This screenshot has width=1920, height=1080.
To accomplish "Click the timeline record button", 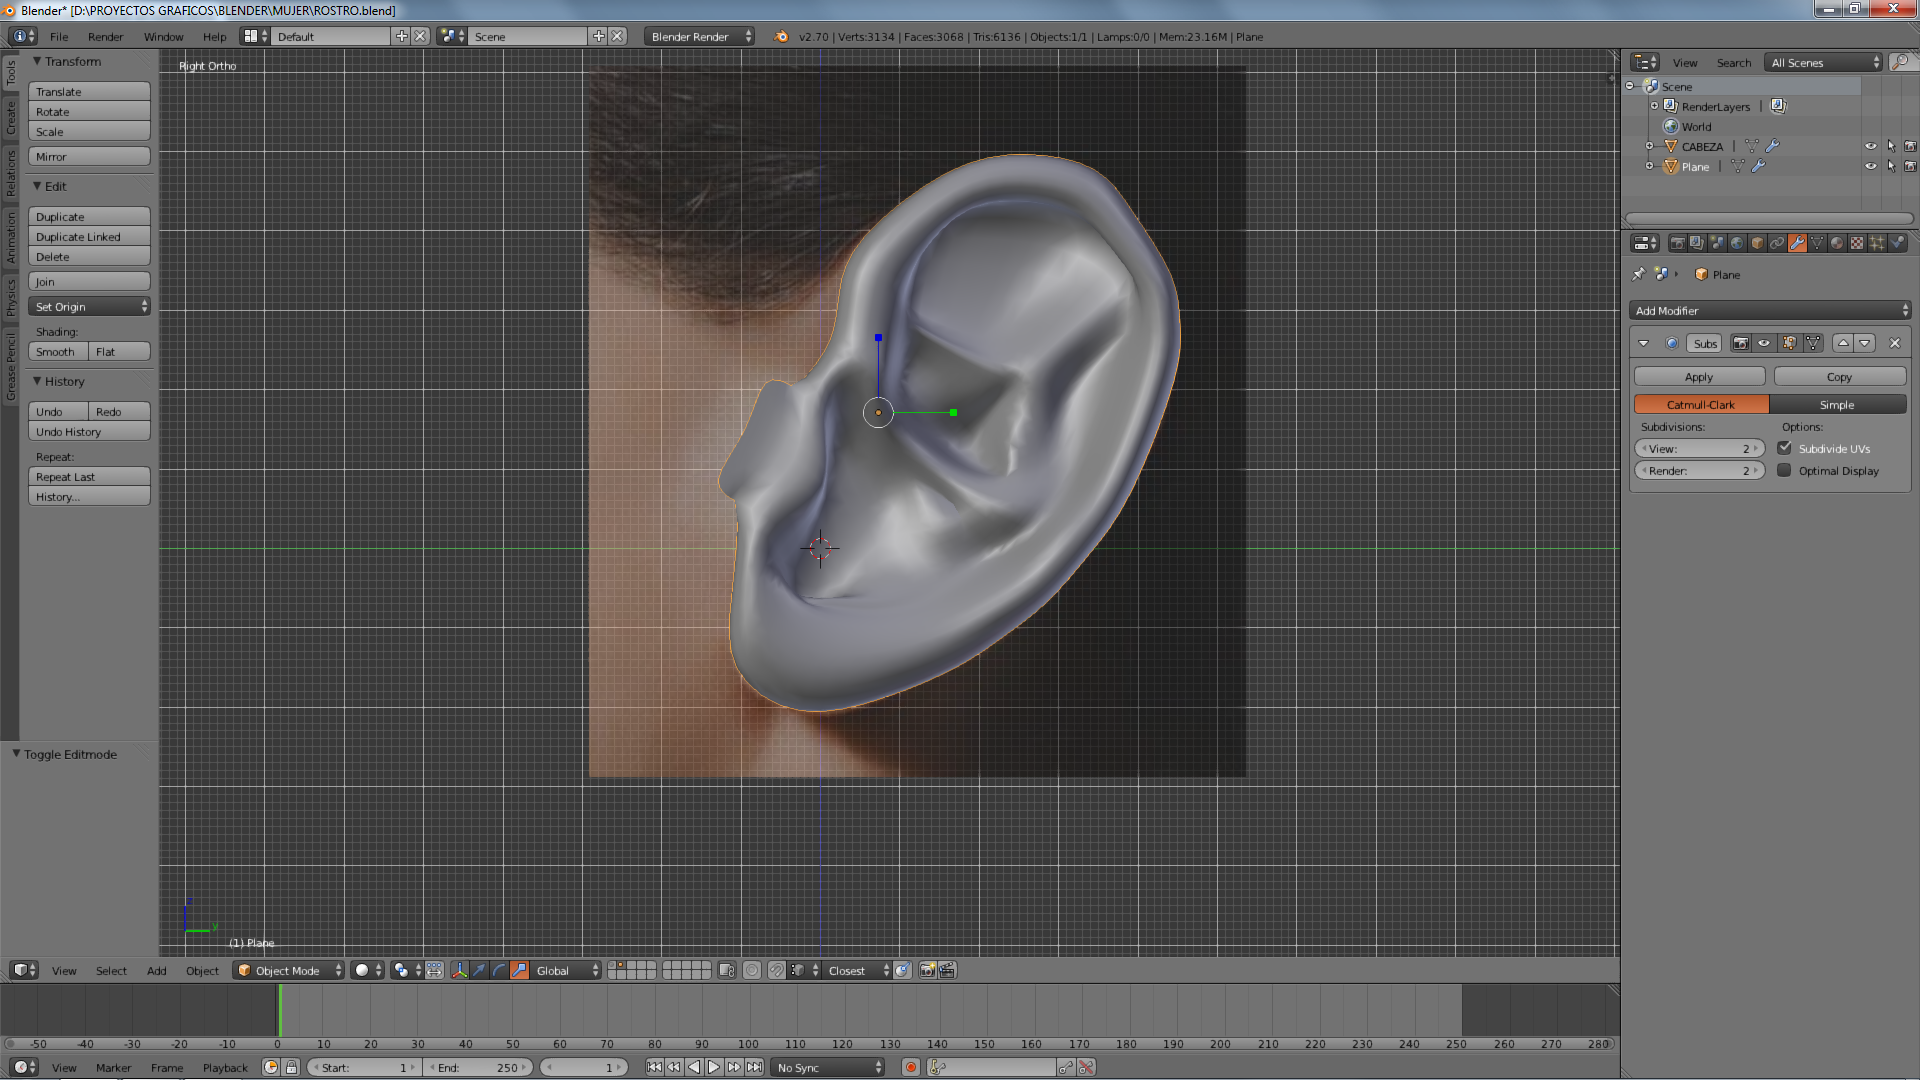I will 910,1067.
